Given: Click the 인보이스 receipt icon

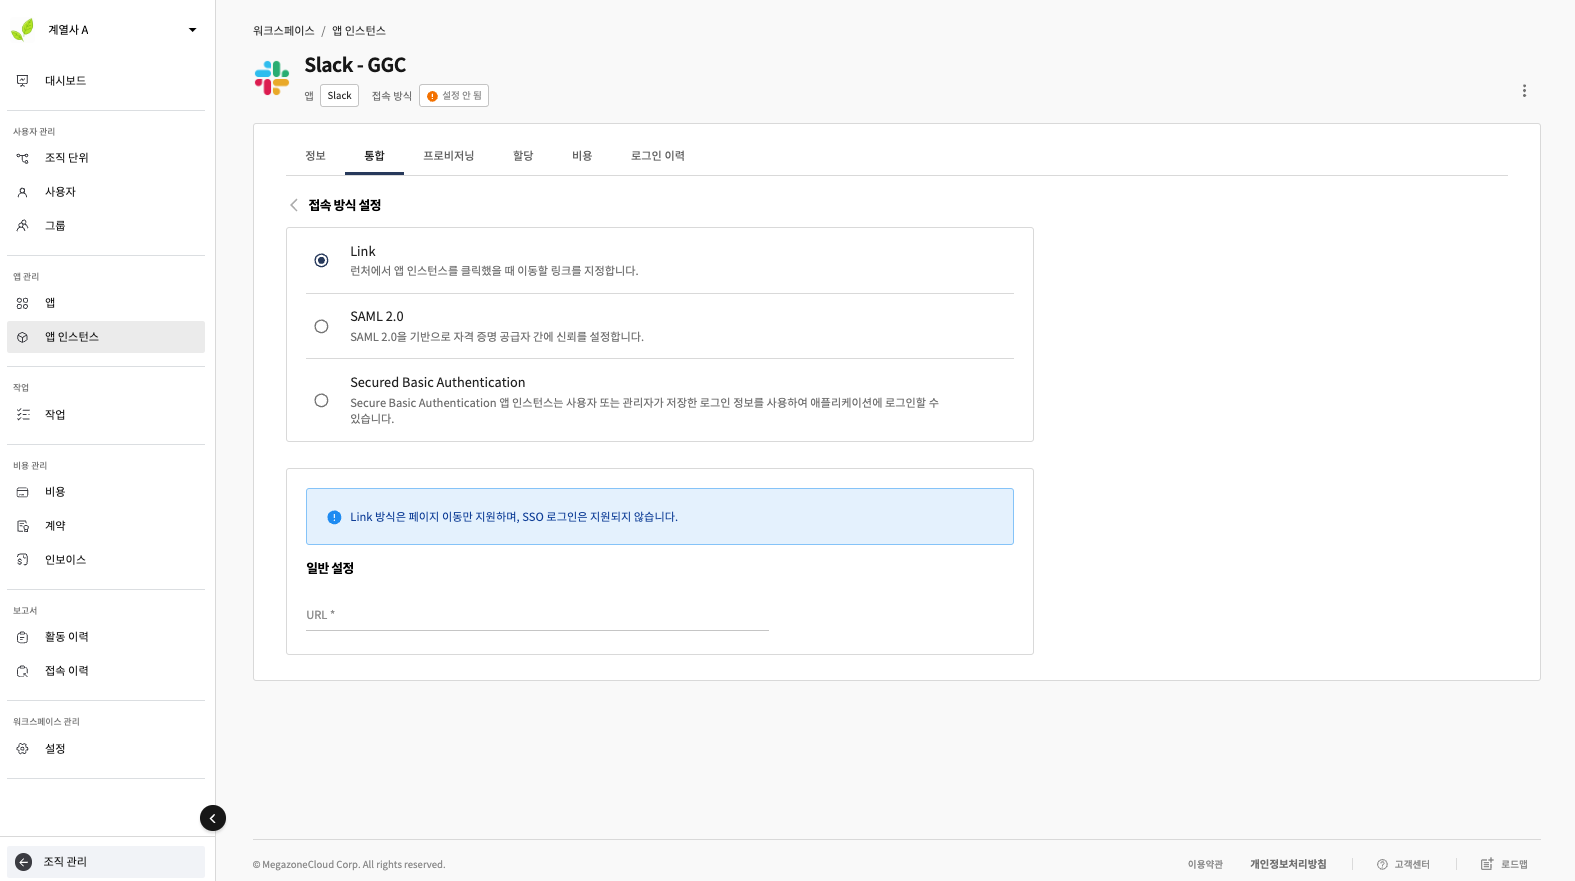Looking at the screenshot, I should (x=22, y=560).
